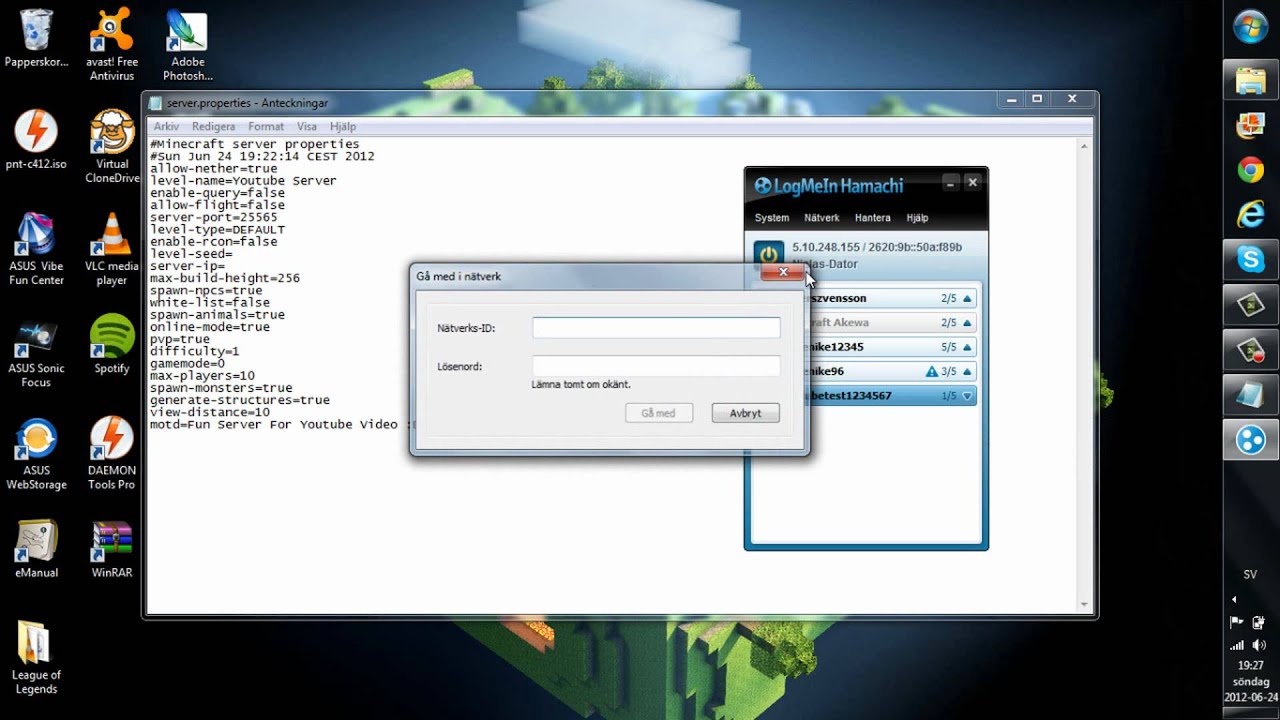This screenshot has height=720, width=1280.
Task: Open ASUS WebStorage desktop icon
Action: 36,454
